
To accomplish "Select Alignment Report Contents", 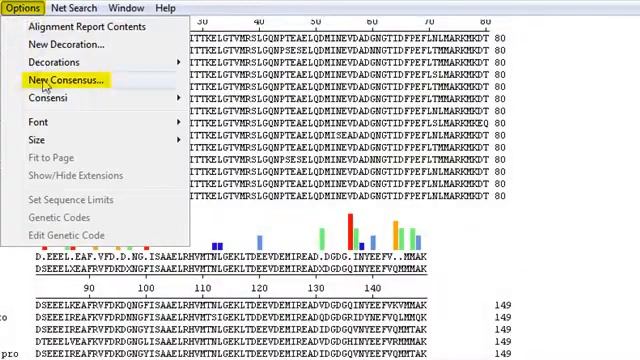I will tap(87, 27).
